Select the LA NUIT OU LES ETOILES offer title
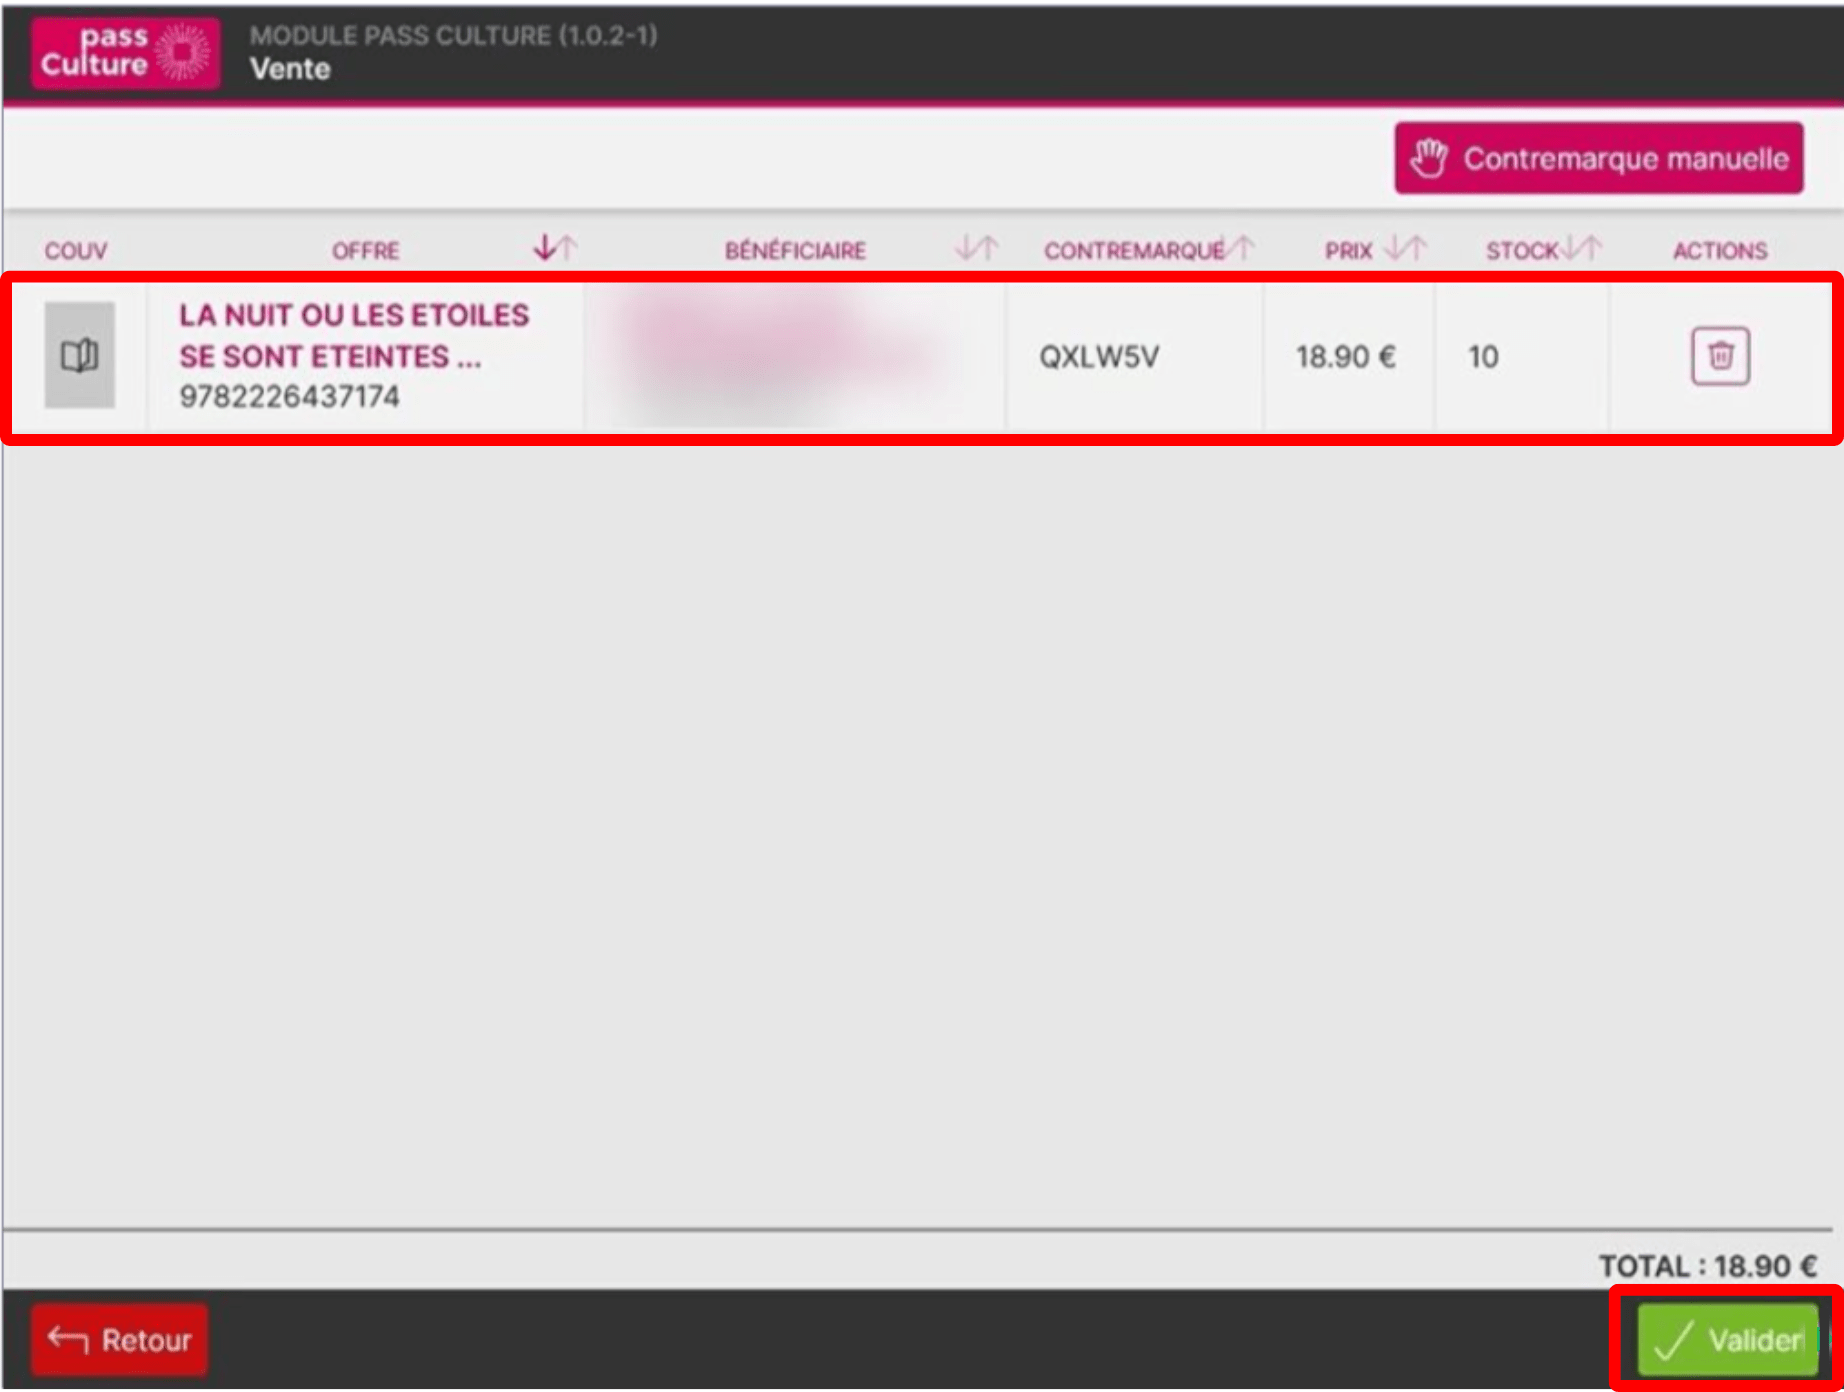Screen dimensions: 1844x1392 [x=354, y=336]
